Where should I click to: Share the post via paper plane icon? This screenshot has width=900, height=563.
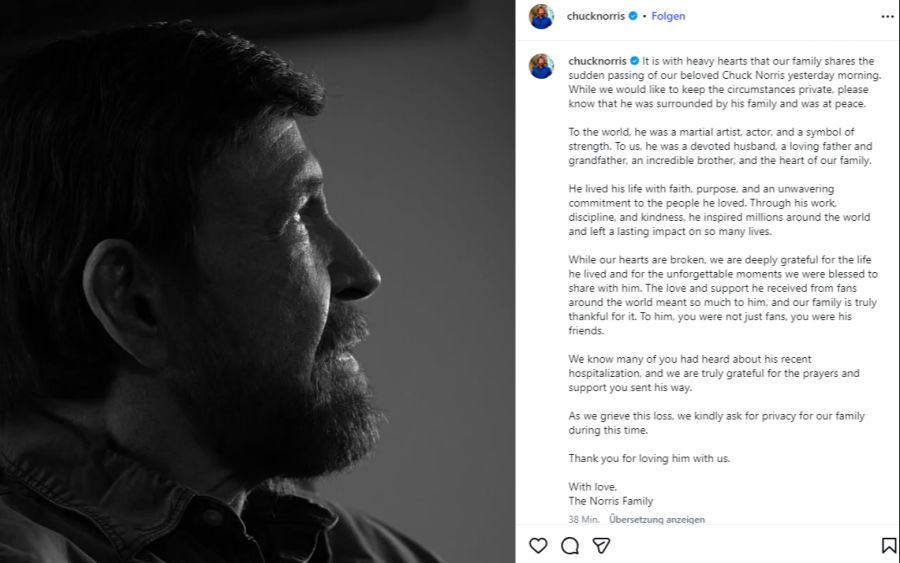pyautogui.click(x=601, y=545)
